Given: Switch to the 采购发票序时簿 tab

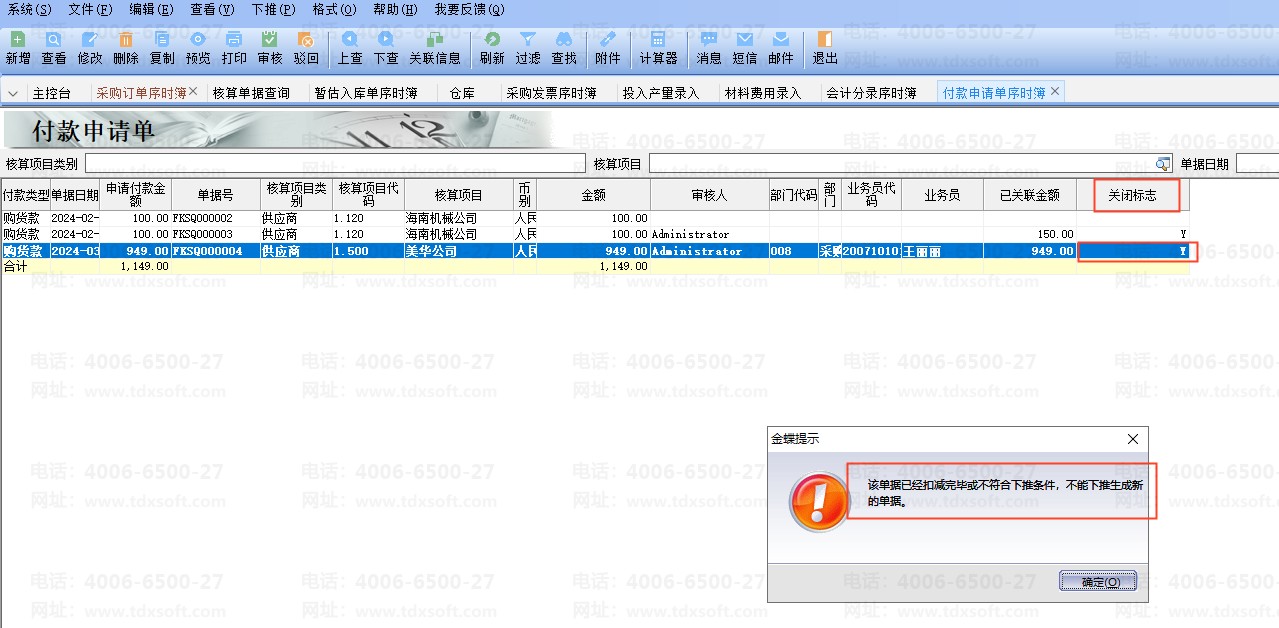Looking at the screenshot, I should coord(551,93).
